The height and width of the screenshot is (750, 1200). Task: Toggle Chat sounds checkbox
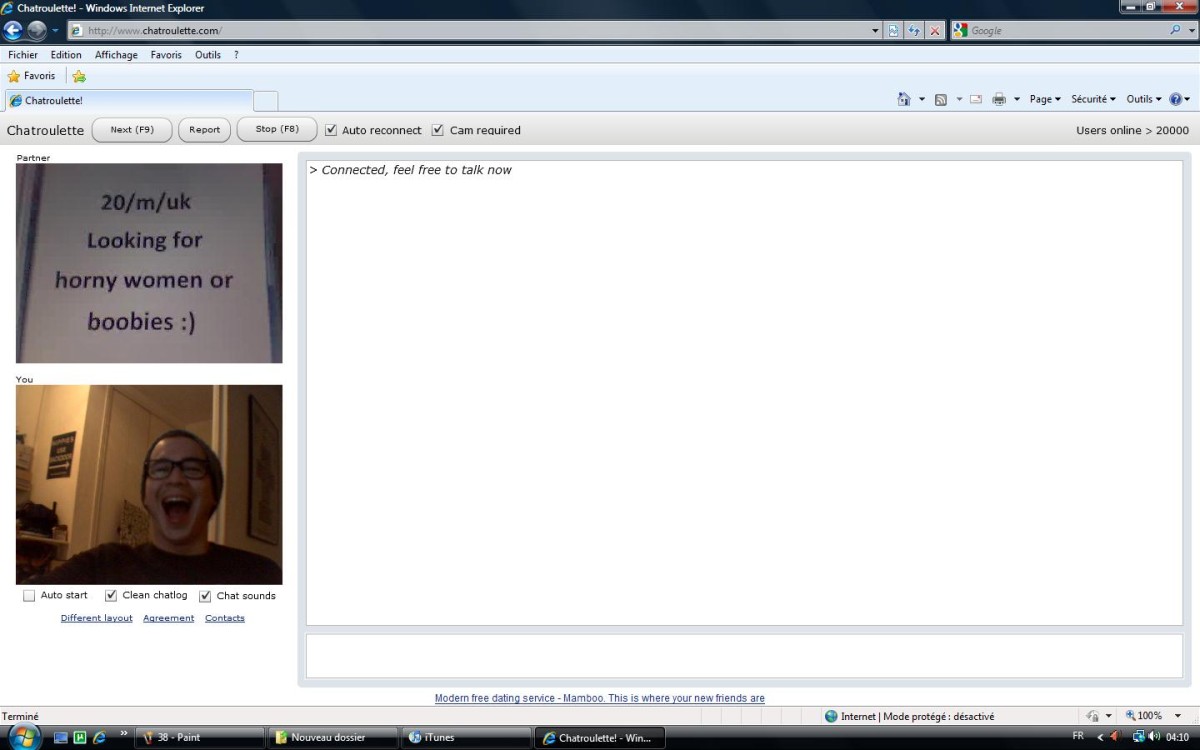pyautogui.click(x=205, y=596)
